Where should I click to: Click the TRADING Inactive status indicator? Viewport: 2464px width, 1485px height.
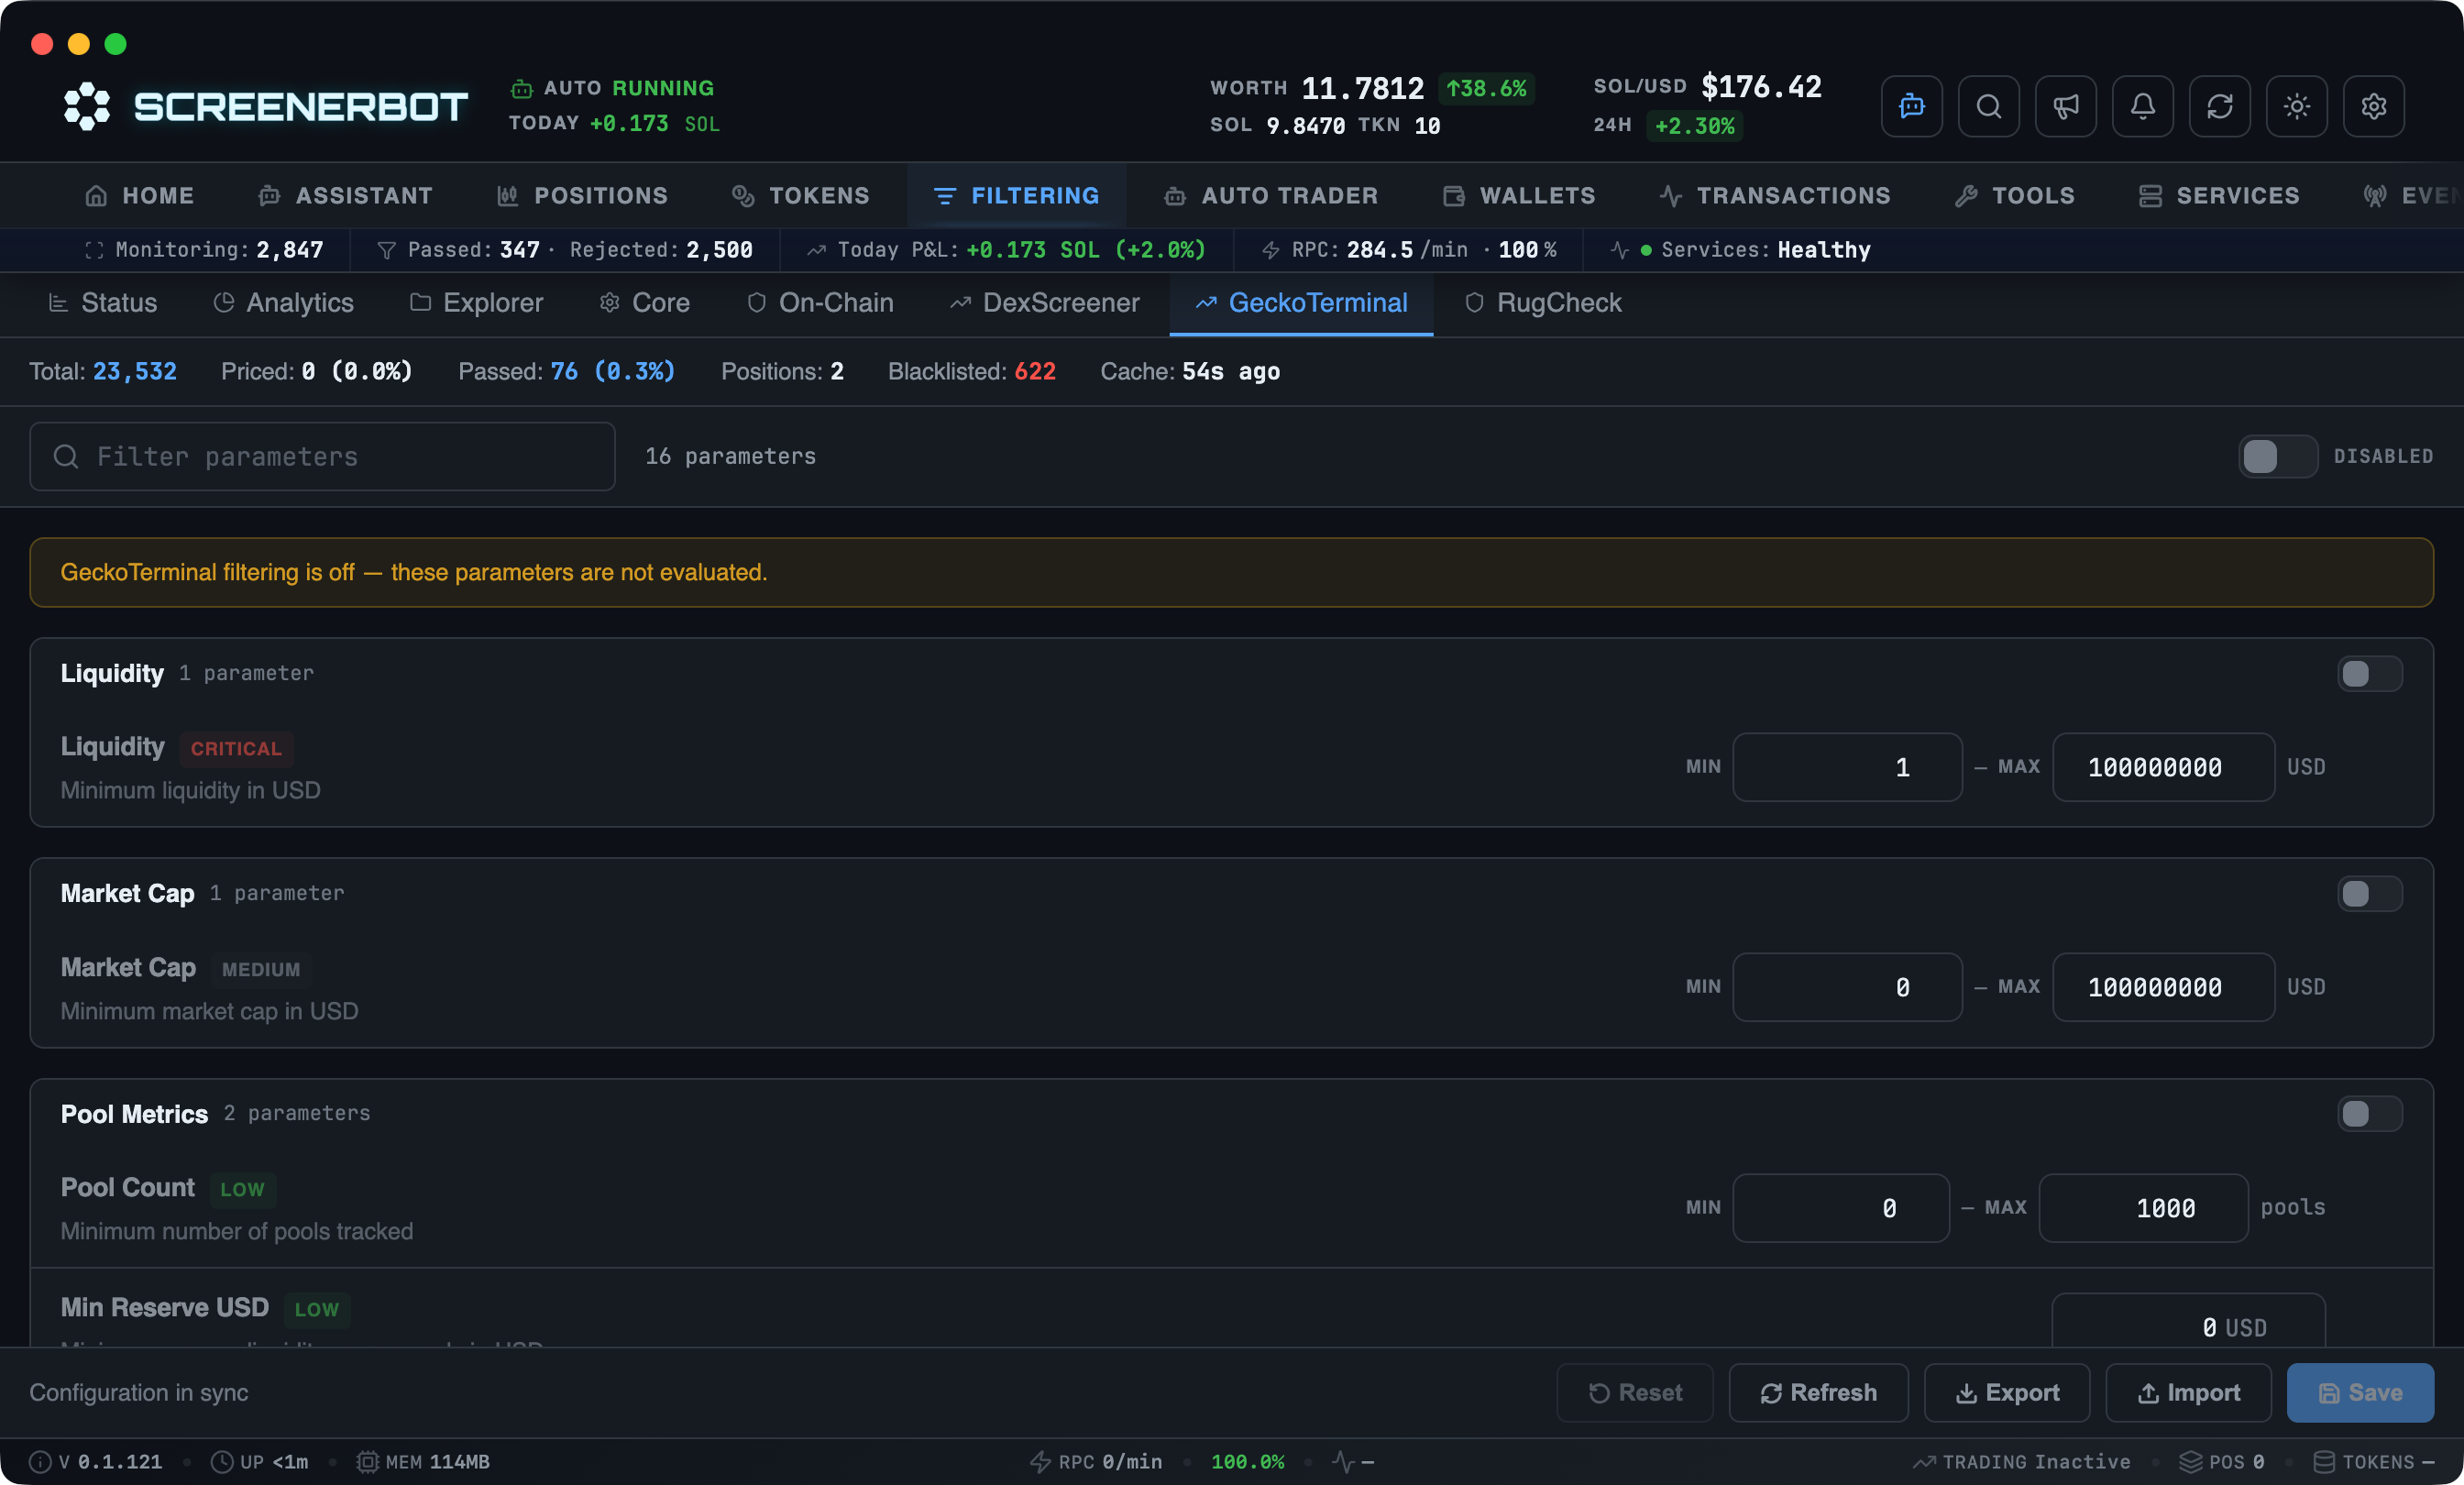[x=2021, y=1462]
